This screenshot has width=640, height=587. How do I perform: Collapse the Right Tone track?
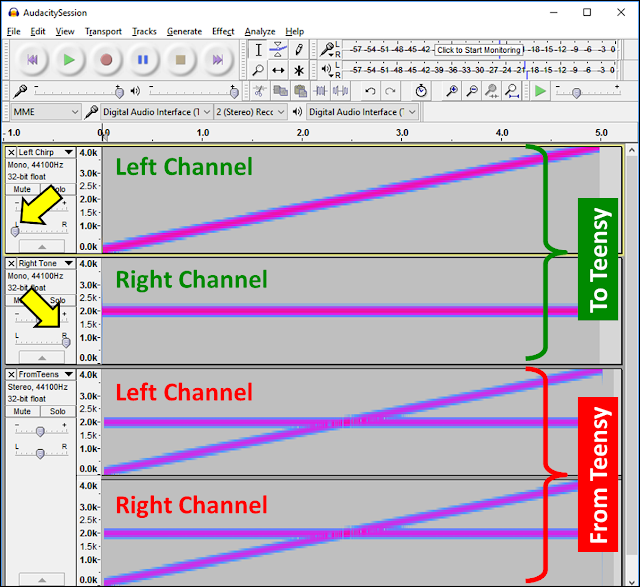pyautogui.click(x=42, y=358)
